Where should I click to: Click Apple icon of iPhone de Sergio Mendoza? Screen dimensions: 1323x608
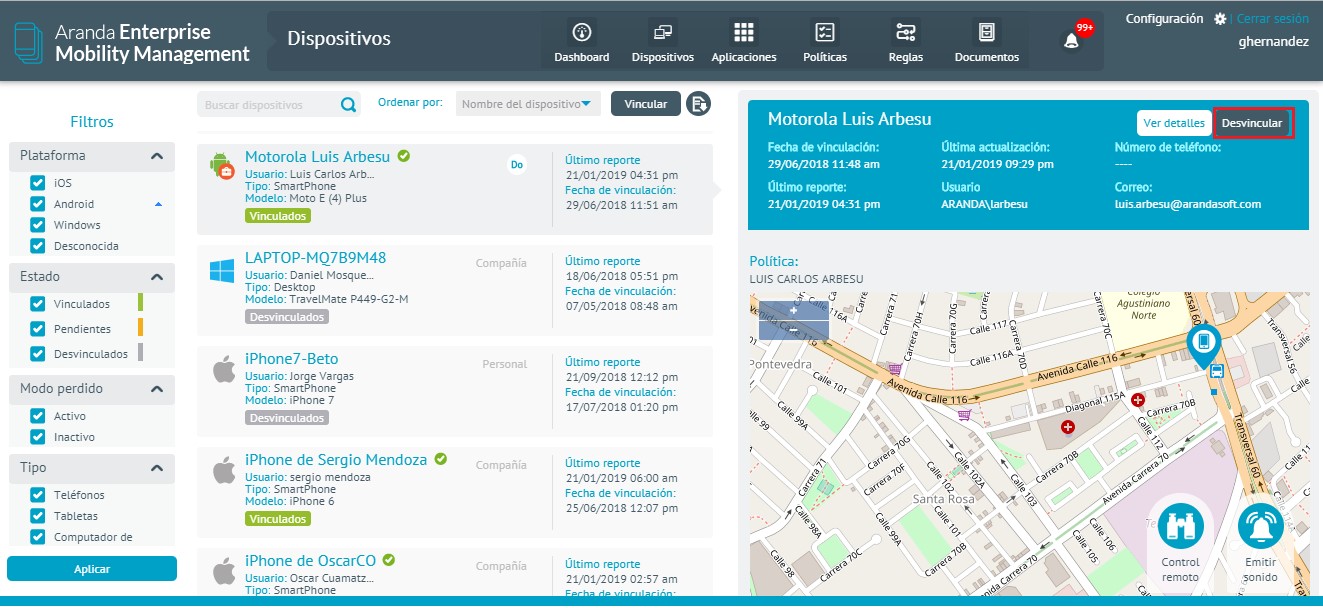click(223, 471)
